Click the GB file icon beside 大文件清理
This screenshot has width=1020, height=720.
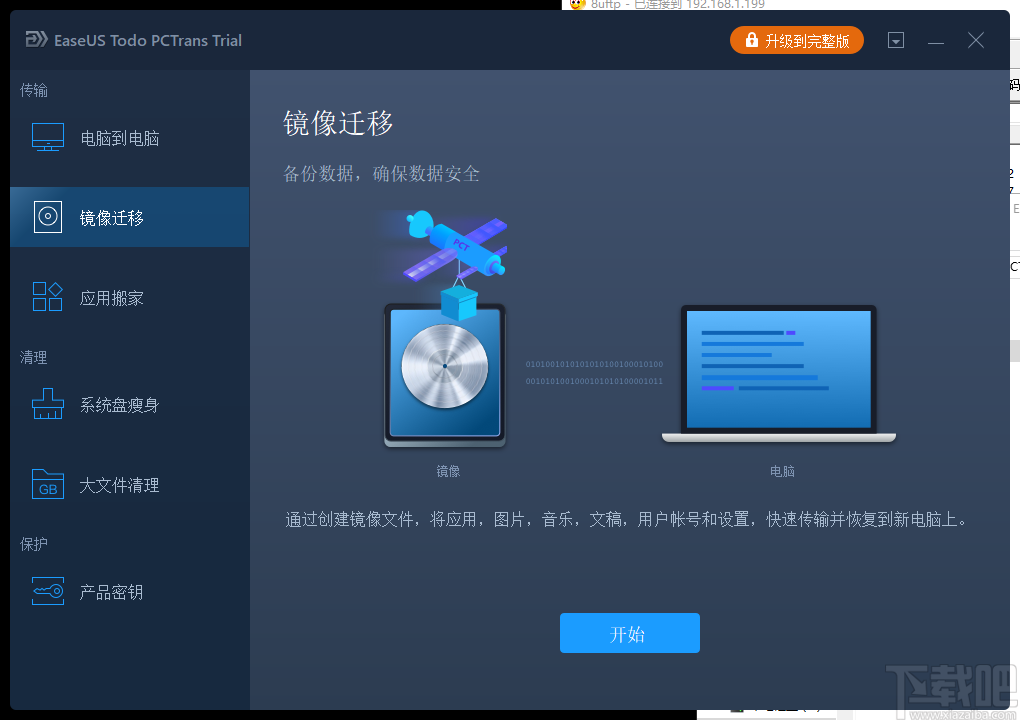click(x=47, y=484)
